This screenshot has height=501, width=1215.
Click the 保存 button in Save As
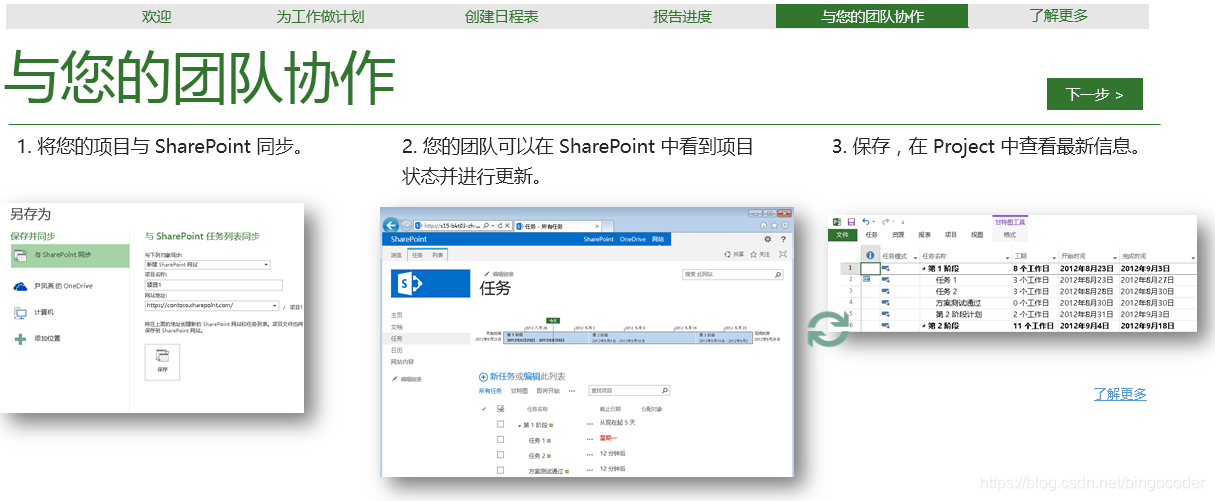162,361
